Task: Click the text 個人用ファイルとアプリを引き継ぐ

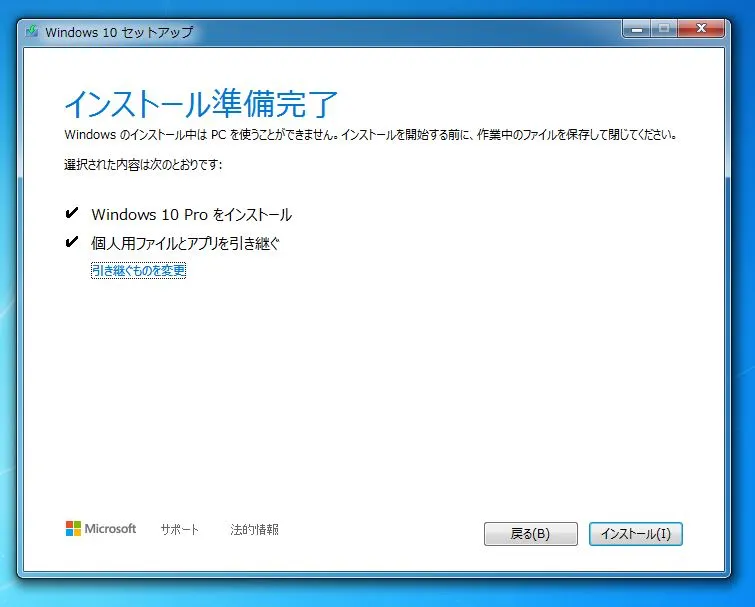Action: click(x=185, y=243)
